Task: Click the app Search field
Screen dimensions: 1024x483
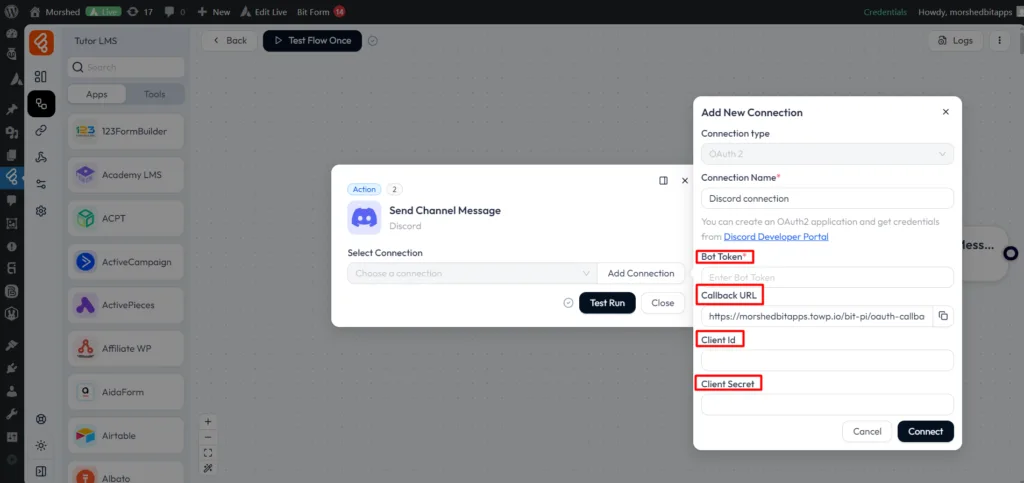Action: 126,67
